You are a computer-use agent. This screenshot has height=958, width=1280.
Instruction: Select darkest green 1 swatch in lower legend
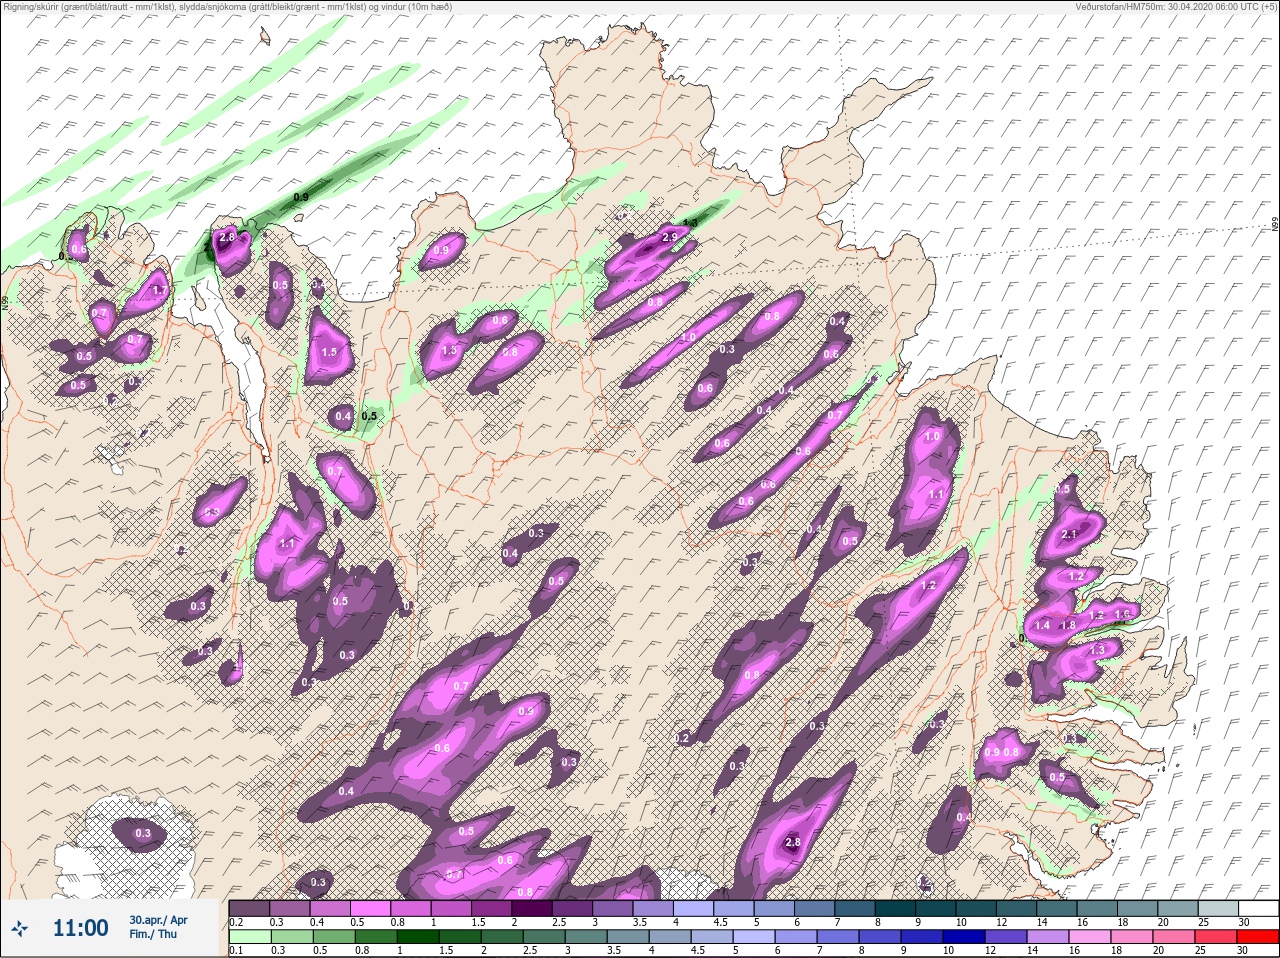click(x=419, y=936)
